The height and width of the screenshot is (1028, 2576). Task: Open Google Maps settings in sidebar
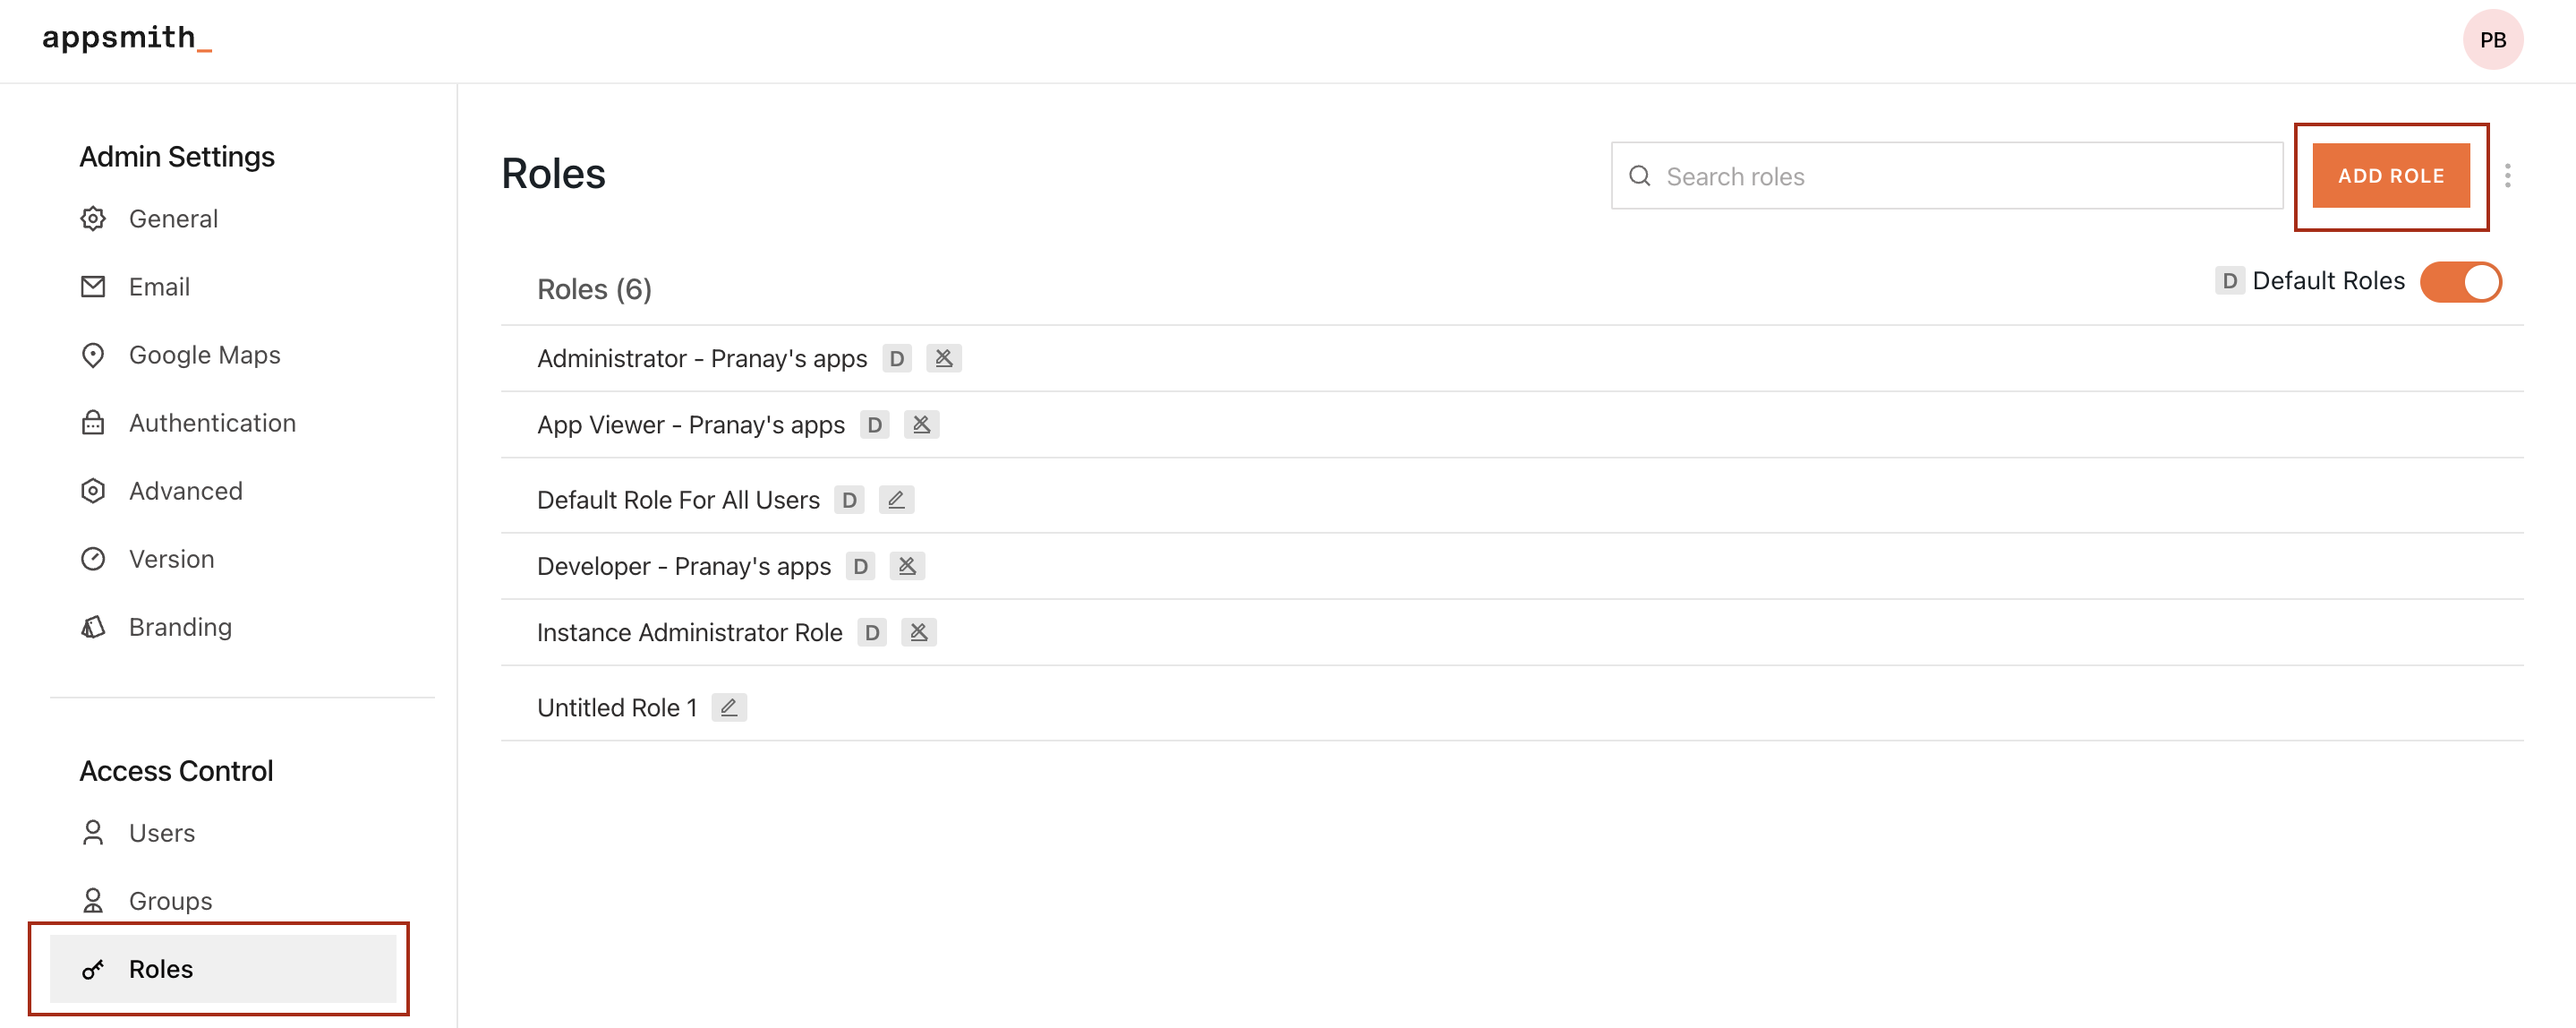pyautogui.click(x=204, y=355)
